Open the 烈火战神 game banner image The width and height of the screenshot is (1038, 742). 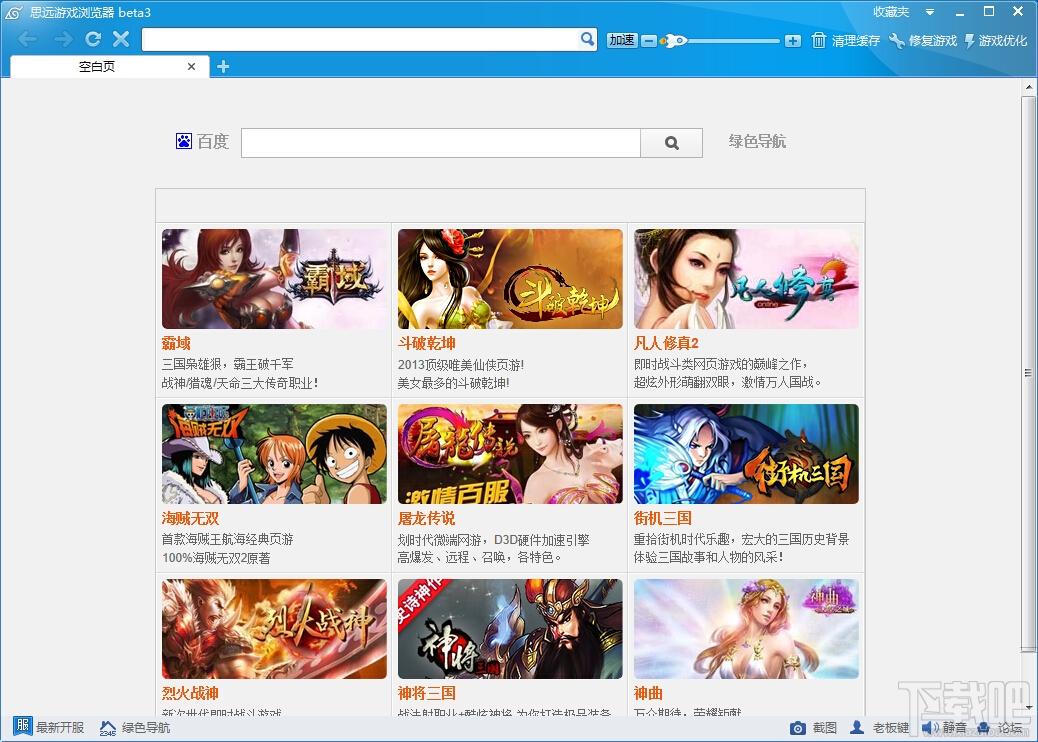[x=274, y=629]
